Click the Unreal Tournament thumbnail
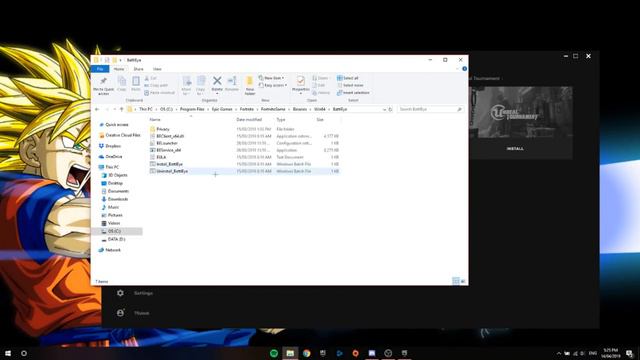The image size is (640, 360). pos(521,112)
